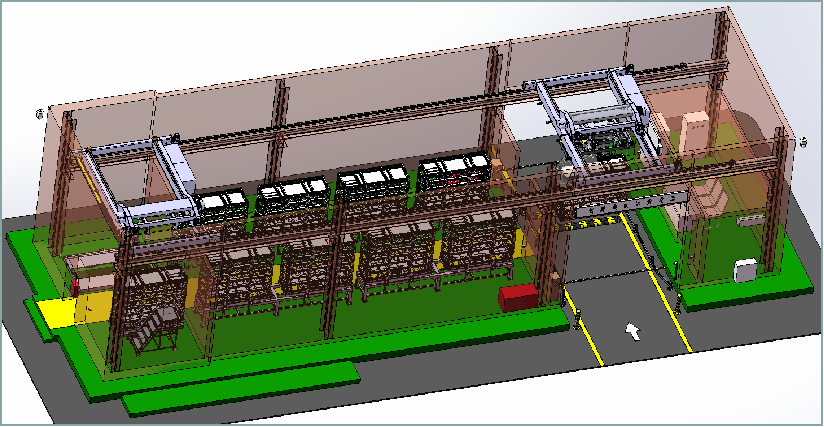Click the small marker at top-left wall corner
This screenshot has width=824, height=427.
coord(39,114)
